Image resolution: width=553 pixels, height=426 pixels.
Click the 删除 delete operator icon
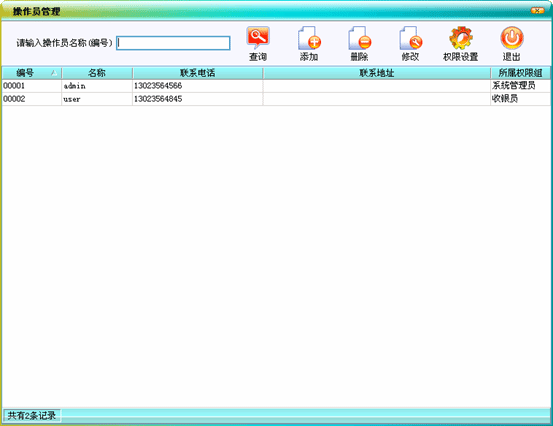359,37
